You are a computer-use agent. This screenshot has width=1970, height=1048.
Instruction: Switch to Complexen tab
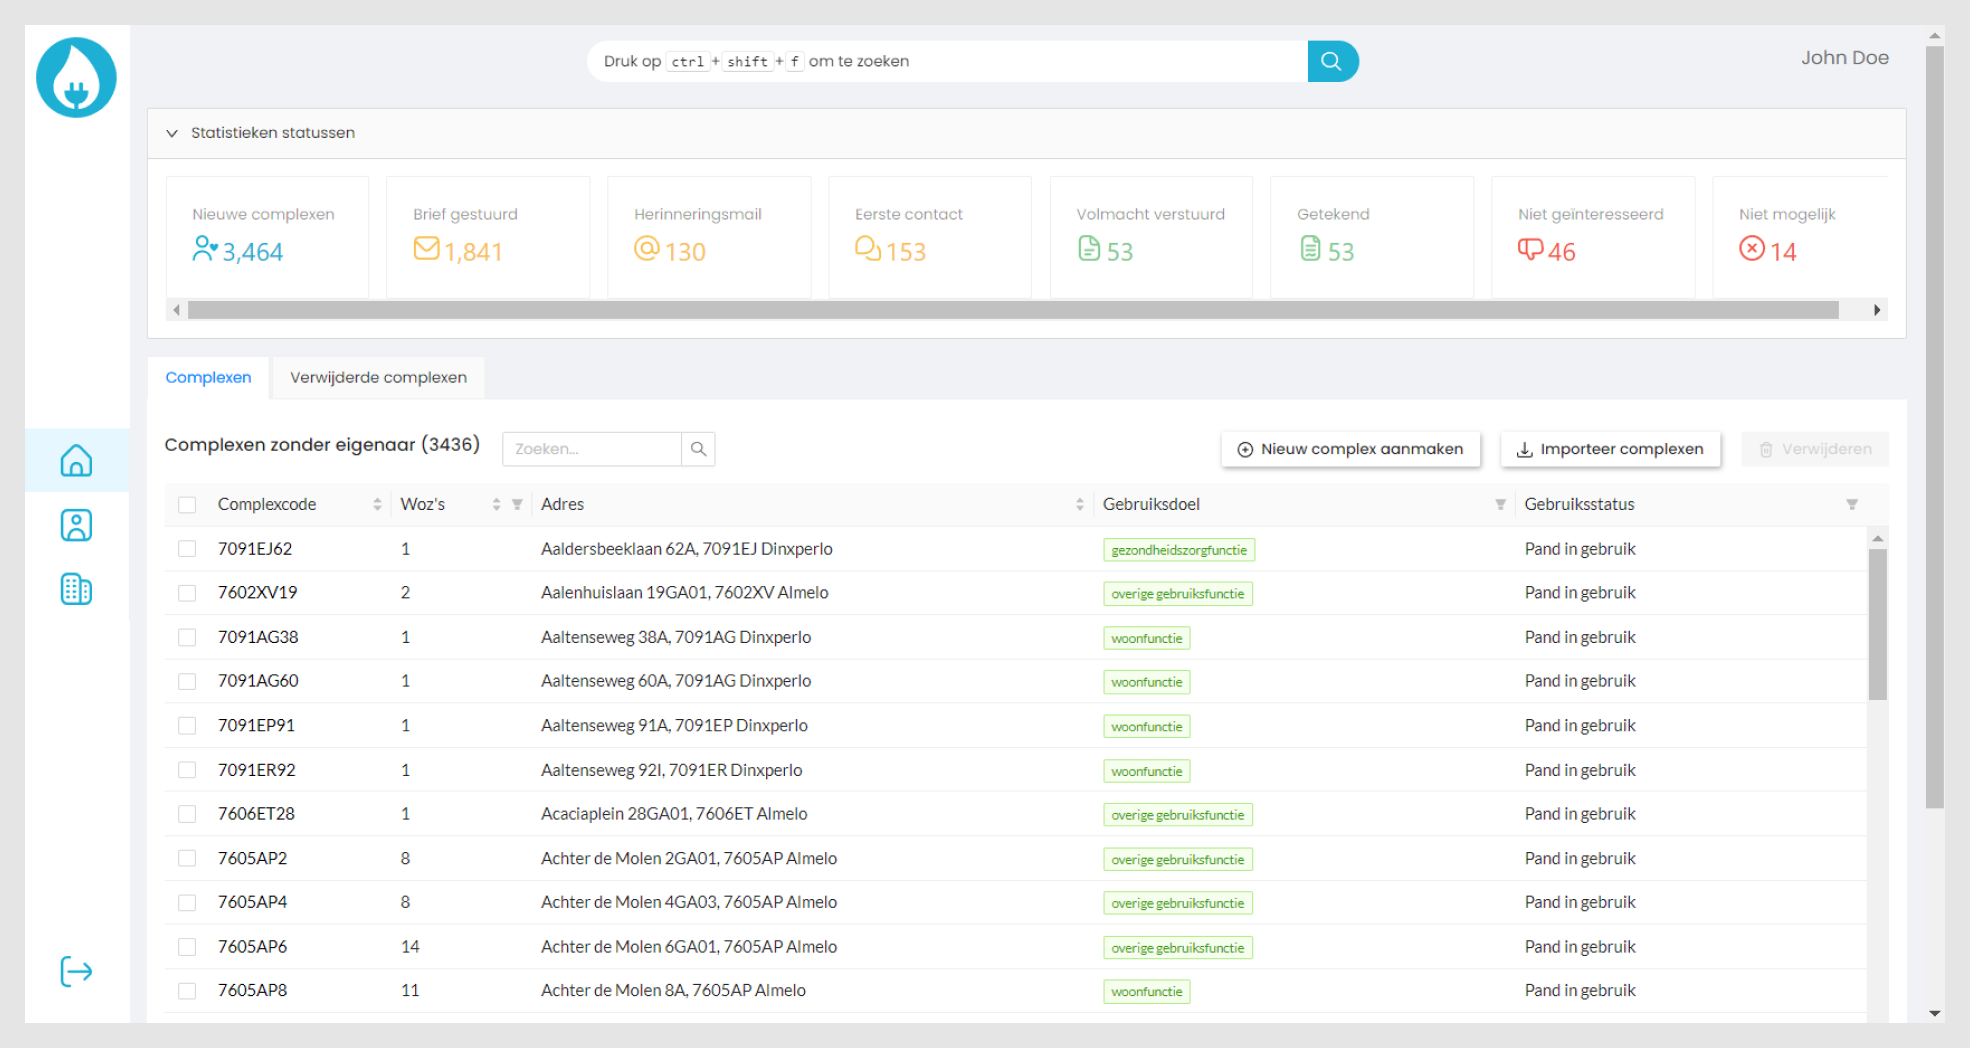pos(208,378)
